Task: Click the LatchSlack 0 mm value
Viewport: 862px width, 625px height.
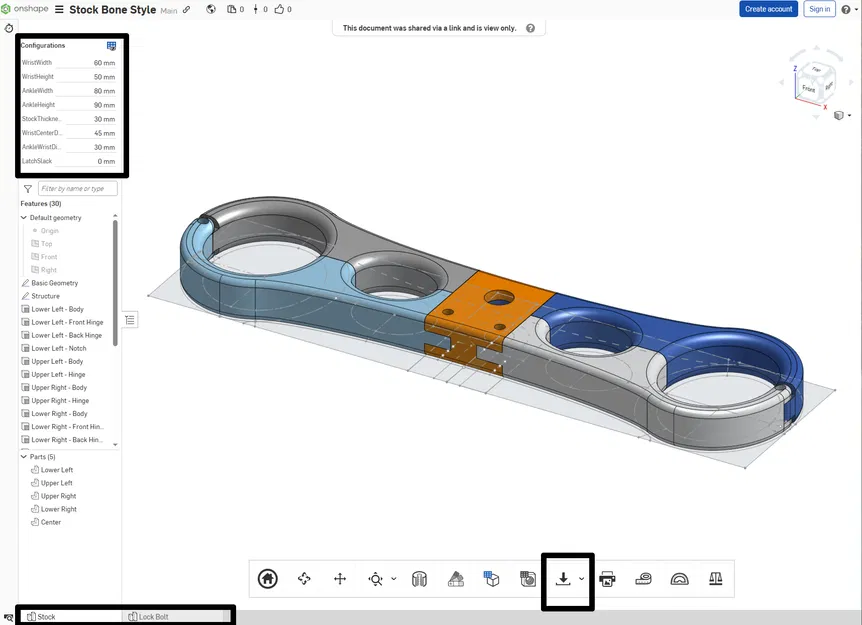Action: pos(106,161)
